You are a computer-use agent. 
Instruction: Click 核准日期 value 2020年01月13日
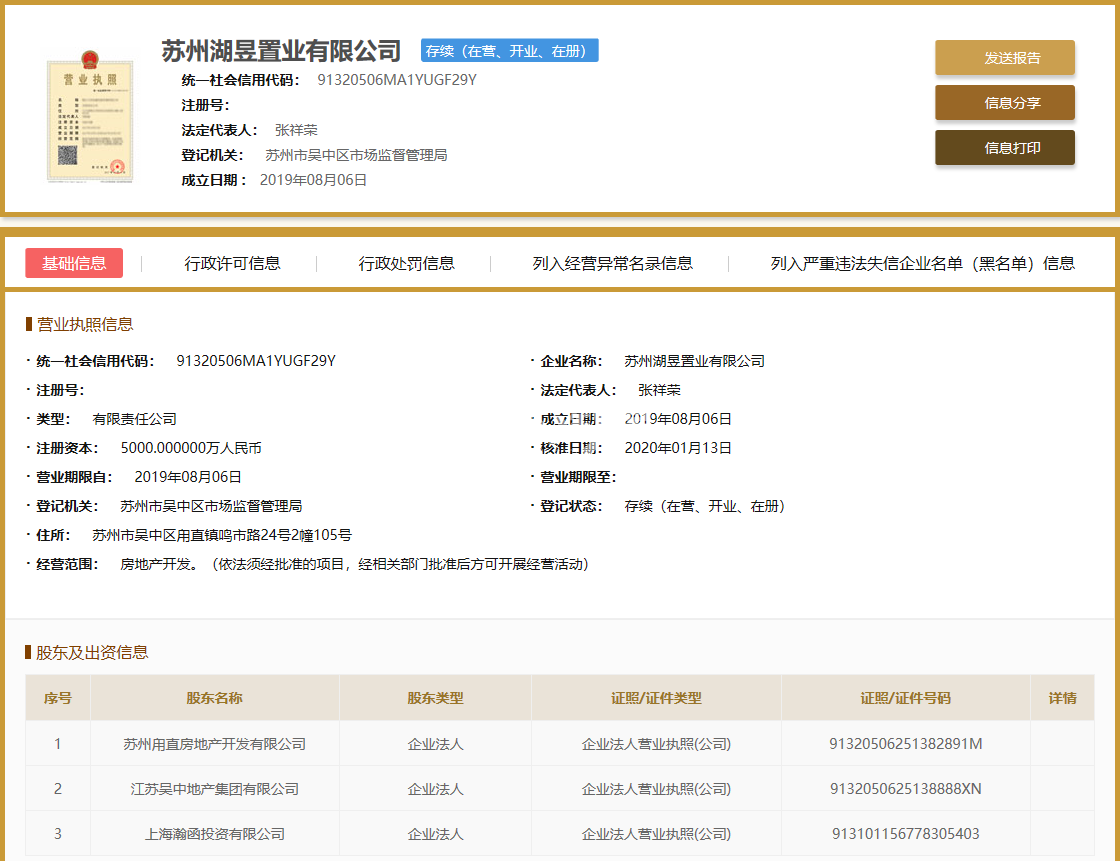tap(678, 448)
